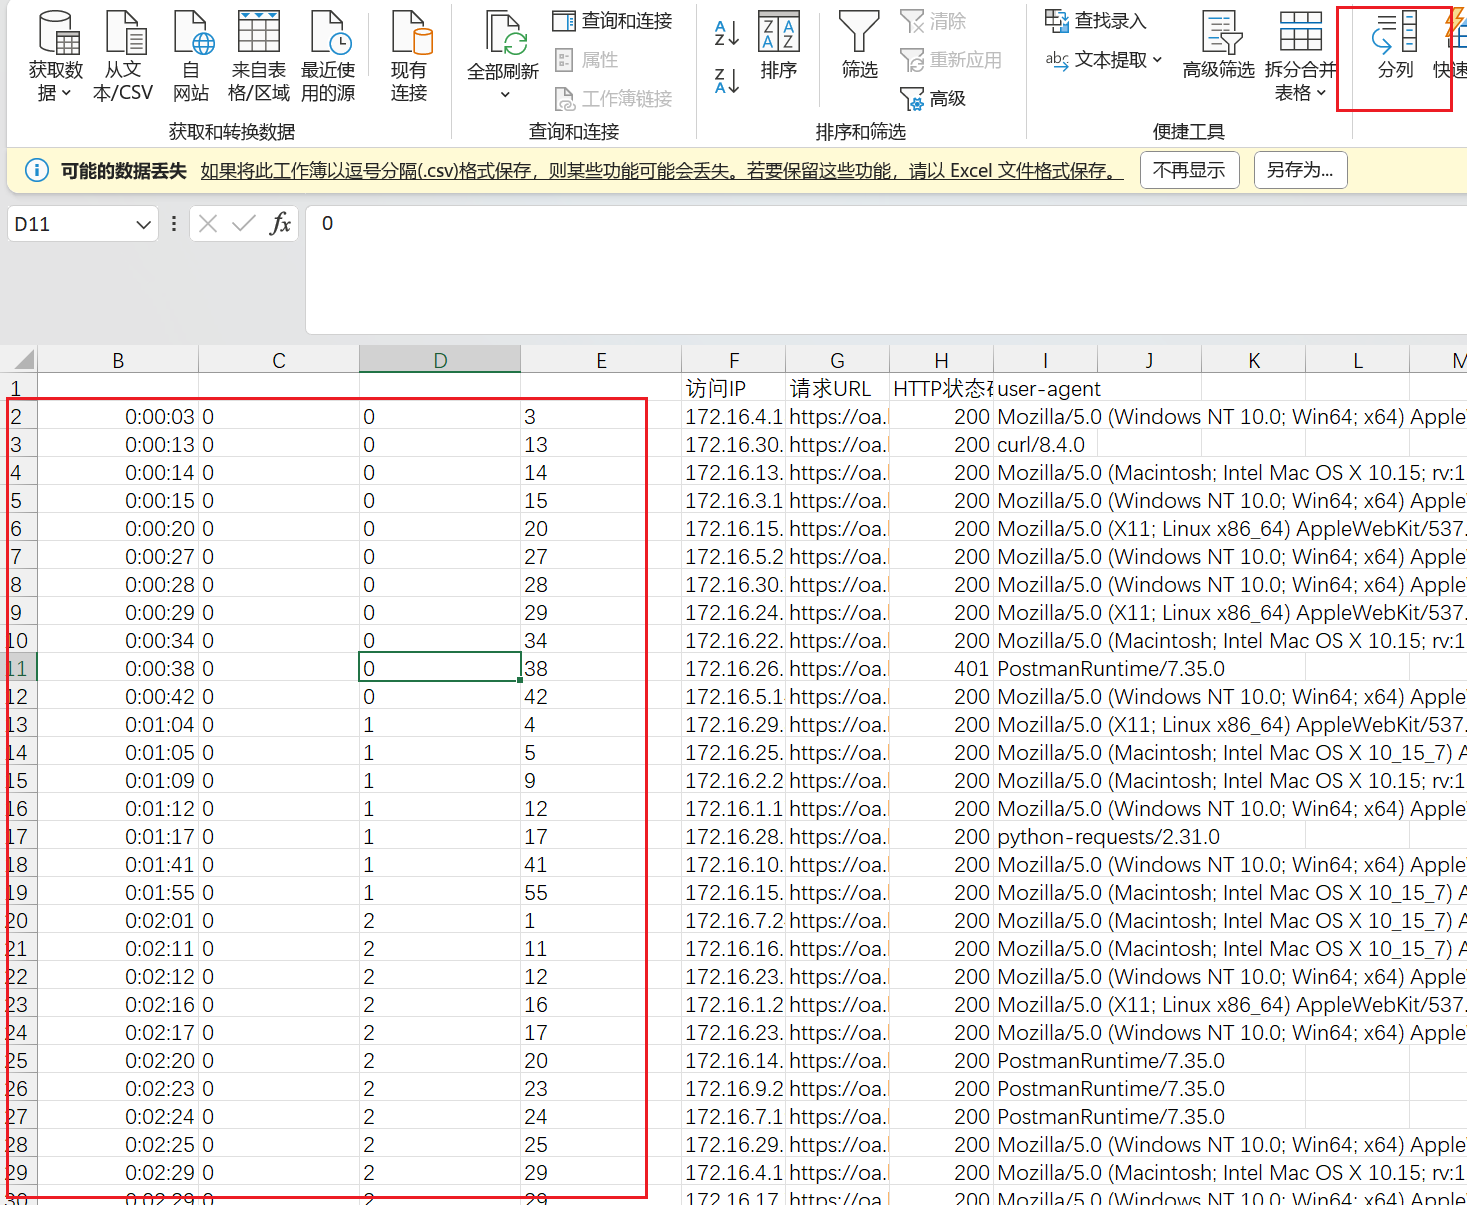Screen dimensions: 1467x1205
Task: Click the From Text/CSV import icon
Action: [124, 34]
